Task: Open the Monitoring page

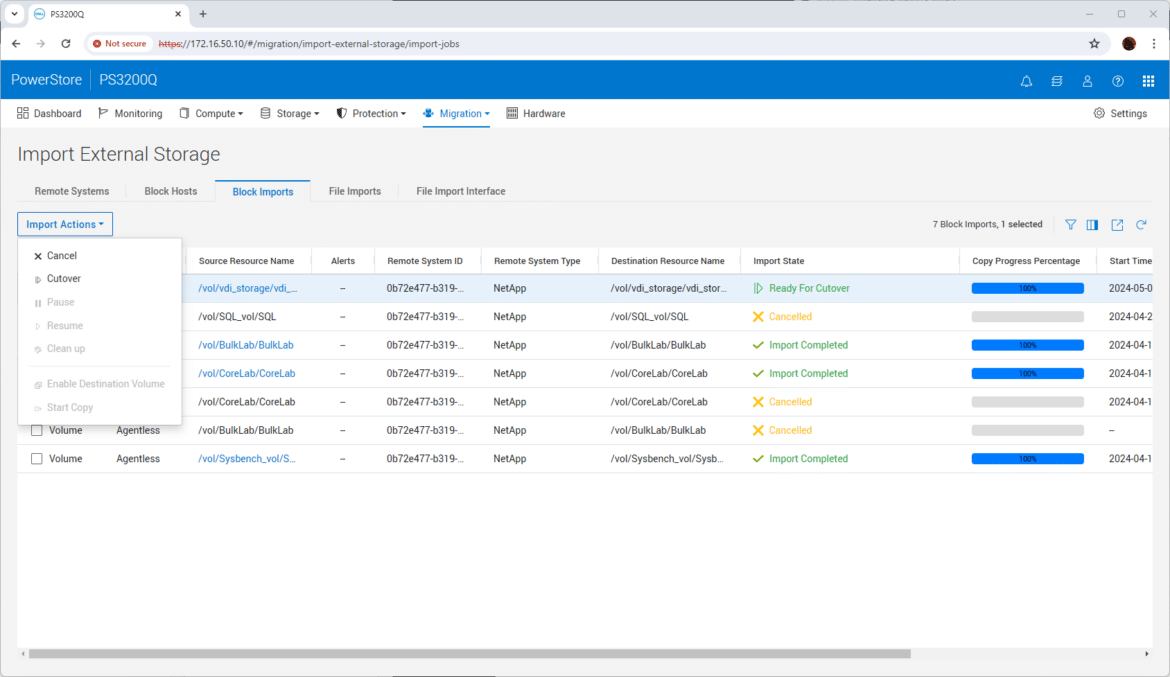Action: pos(131,113)
